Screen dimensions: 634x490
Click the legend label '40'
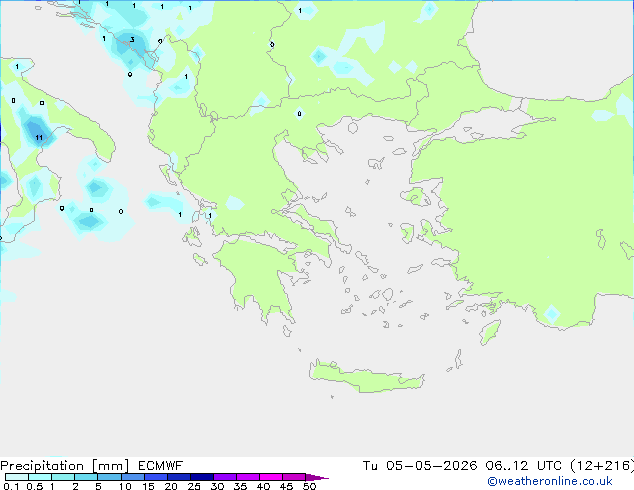263,486
